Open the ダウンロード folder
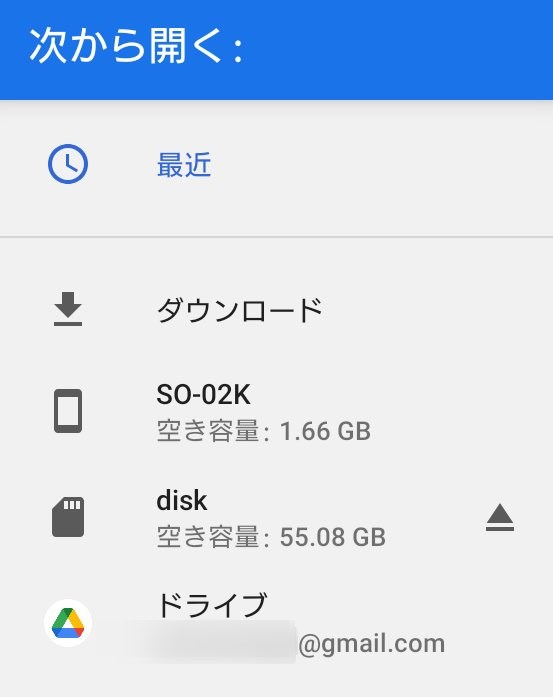Viewport: 553px width, 697px height. [x=276, y=310]
